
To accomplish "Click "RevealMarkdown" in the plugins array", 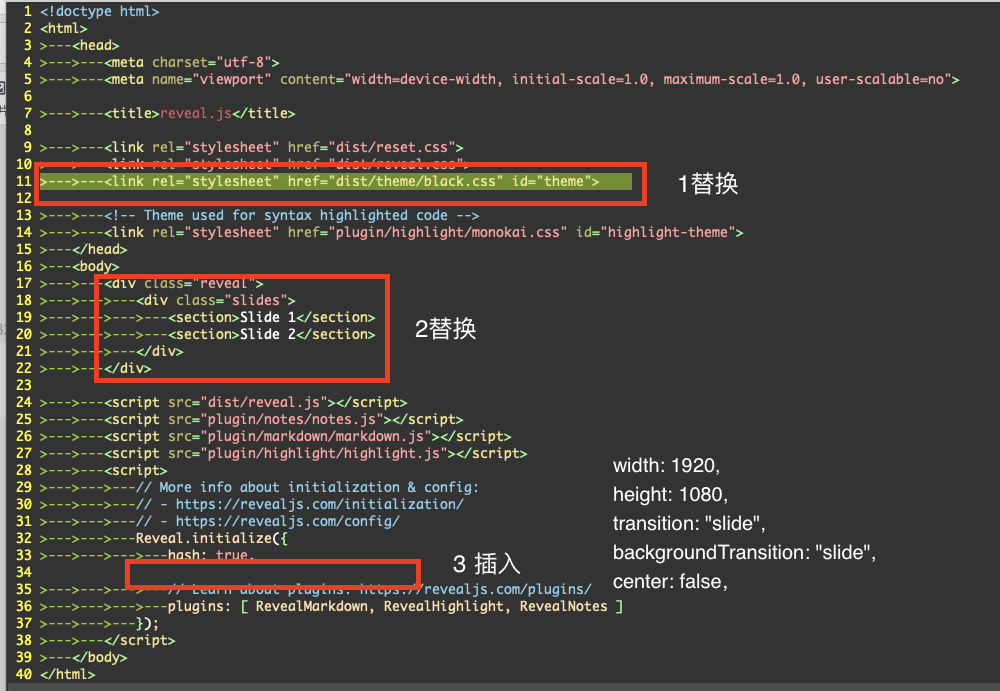I will (x=312, y=607).
